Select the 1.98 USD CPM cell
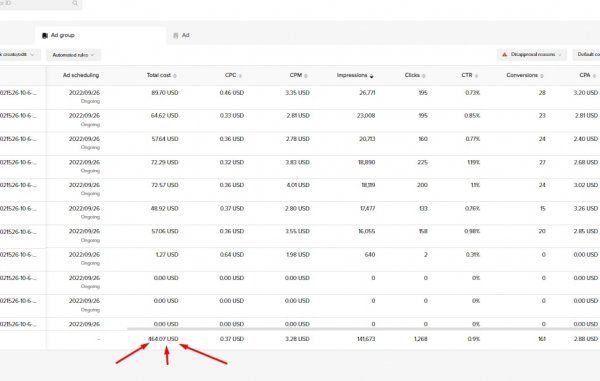 tap(297, 255)
